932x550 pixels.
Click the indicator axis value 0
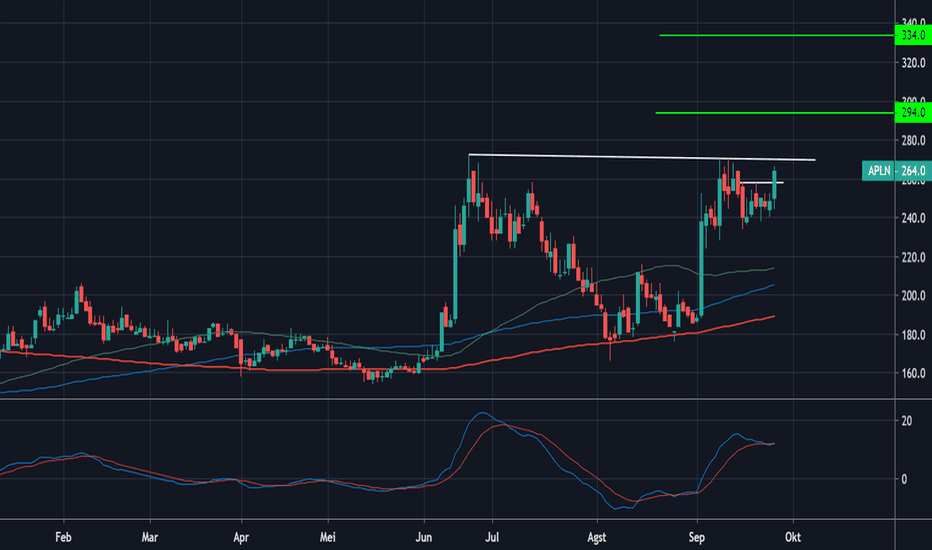point(904,479)
